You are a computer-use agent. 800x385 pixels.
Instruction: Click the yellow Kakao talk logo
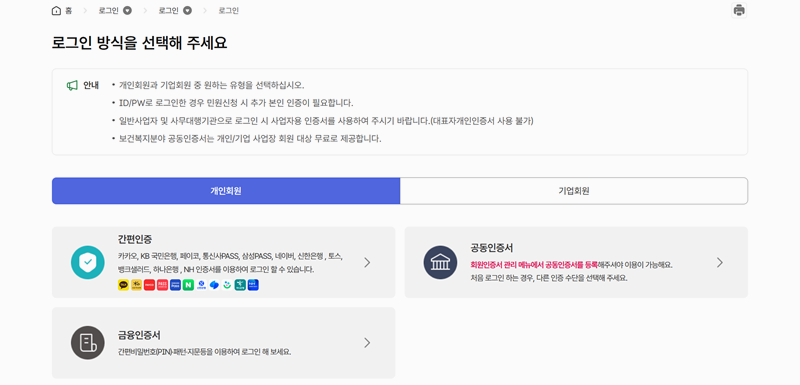pyautogui.click(x=123, y=286)
